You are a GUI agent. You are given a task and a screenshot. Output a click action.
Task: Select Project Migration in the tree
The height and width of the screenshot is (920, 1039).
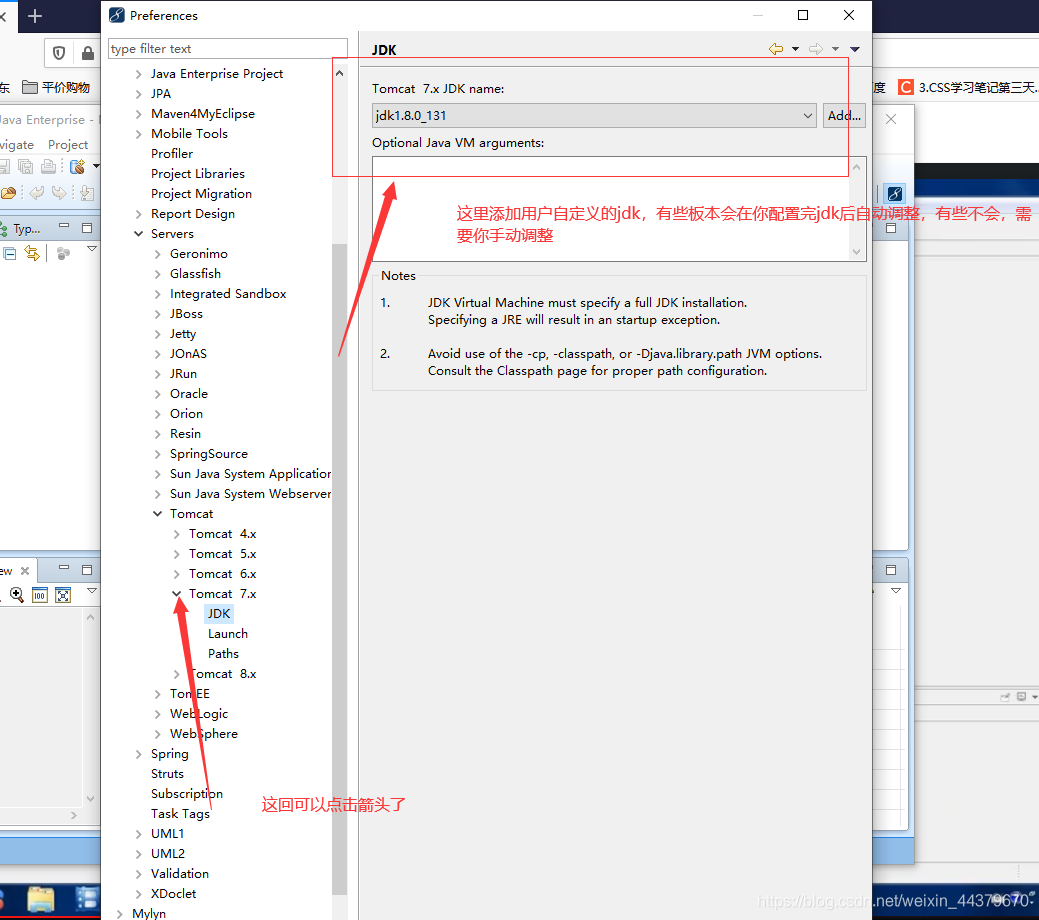pyautogui.click(x=201, y=194)
